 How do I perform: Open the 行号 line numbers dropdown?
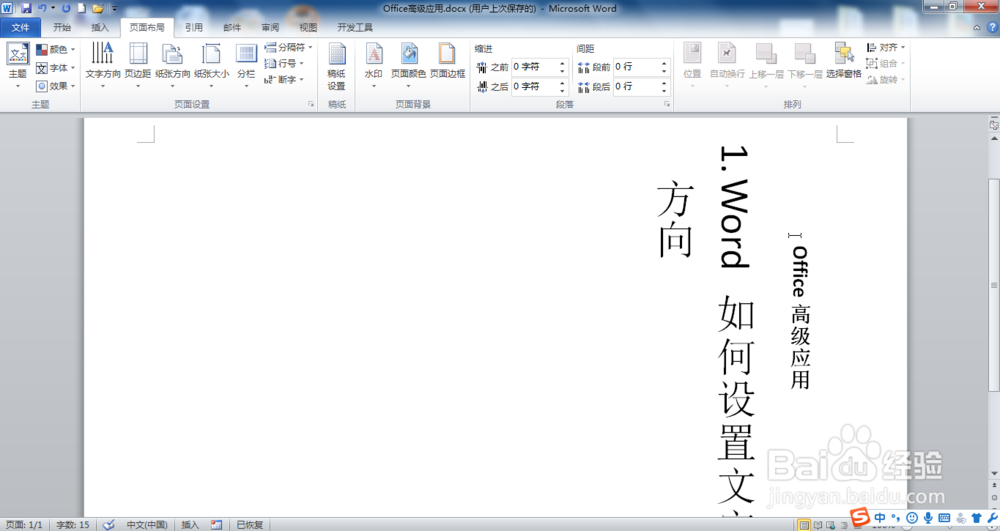(x=284, y=63)
